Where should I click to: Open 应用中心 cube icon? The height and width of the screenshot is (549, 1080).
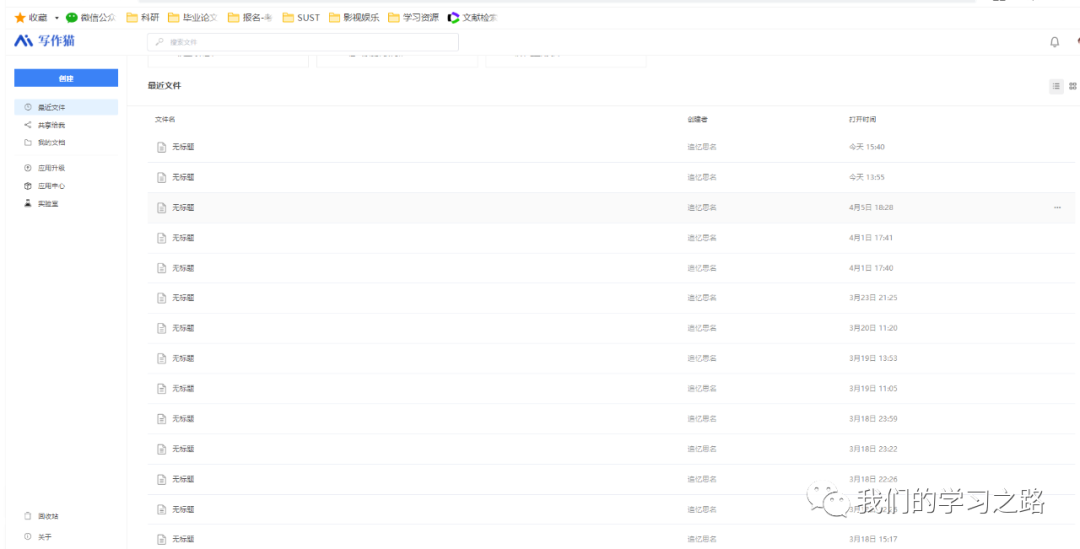(28, 186)
